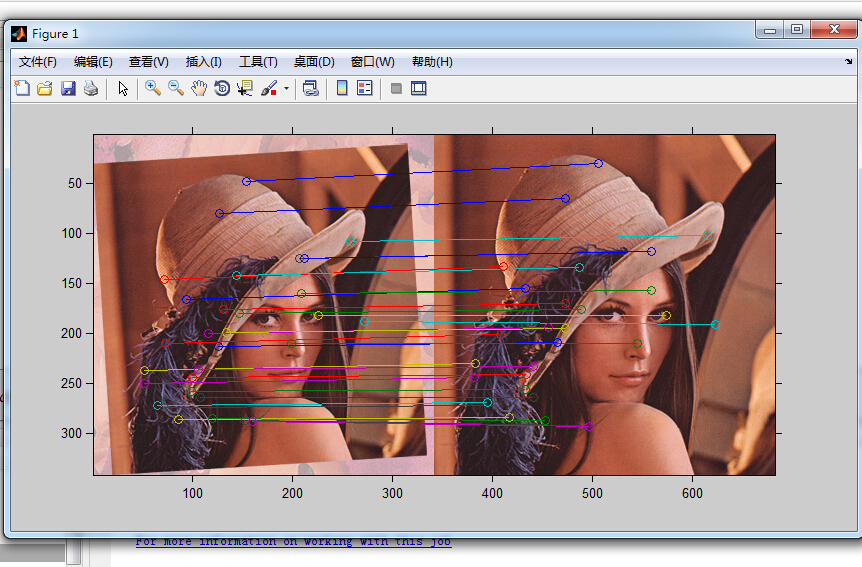The image size is (862, 567).
Task: Enable the Rotate 3D tool
Action: [x=222, y=88]
